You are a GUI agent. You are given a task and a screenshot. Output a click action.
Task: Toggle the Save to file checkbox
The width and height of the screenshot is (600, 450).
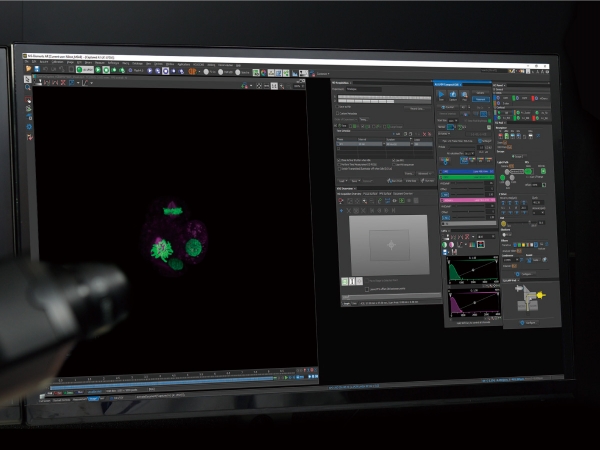pos(338,107)
